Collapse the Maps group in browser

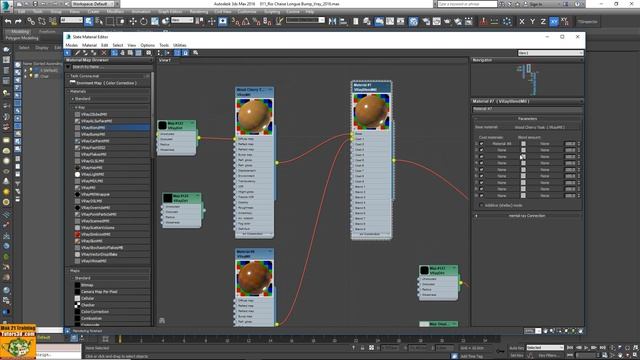(x=68, y=271)
